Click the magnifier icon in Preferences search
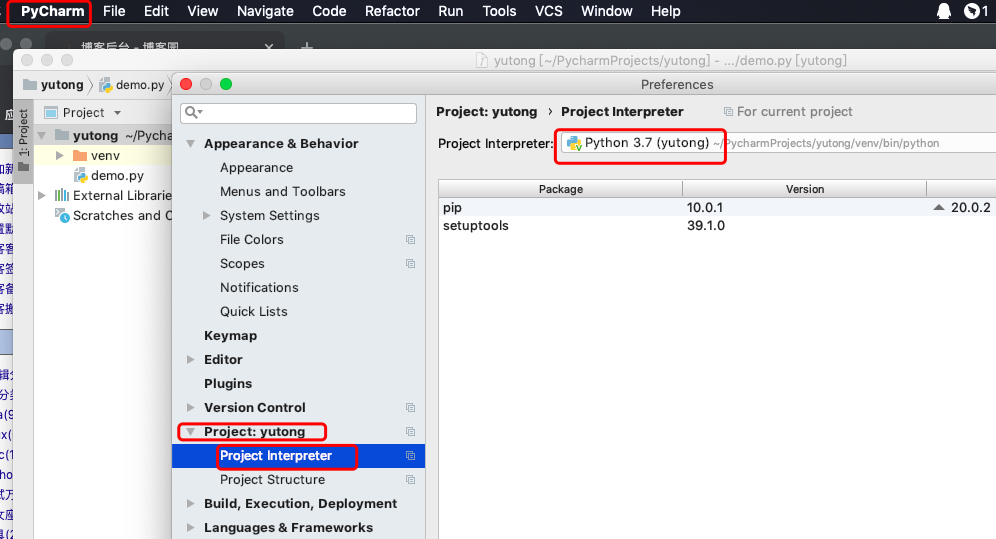This screenshot has height=539, width=996. pyautogui.click(x=192, y=112)
